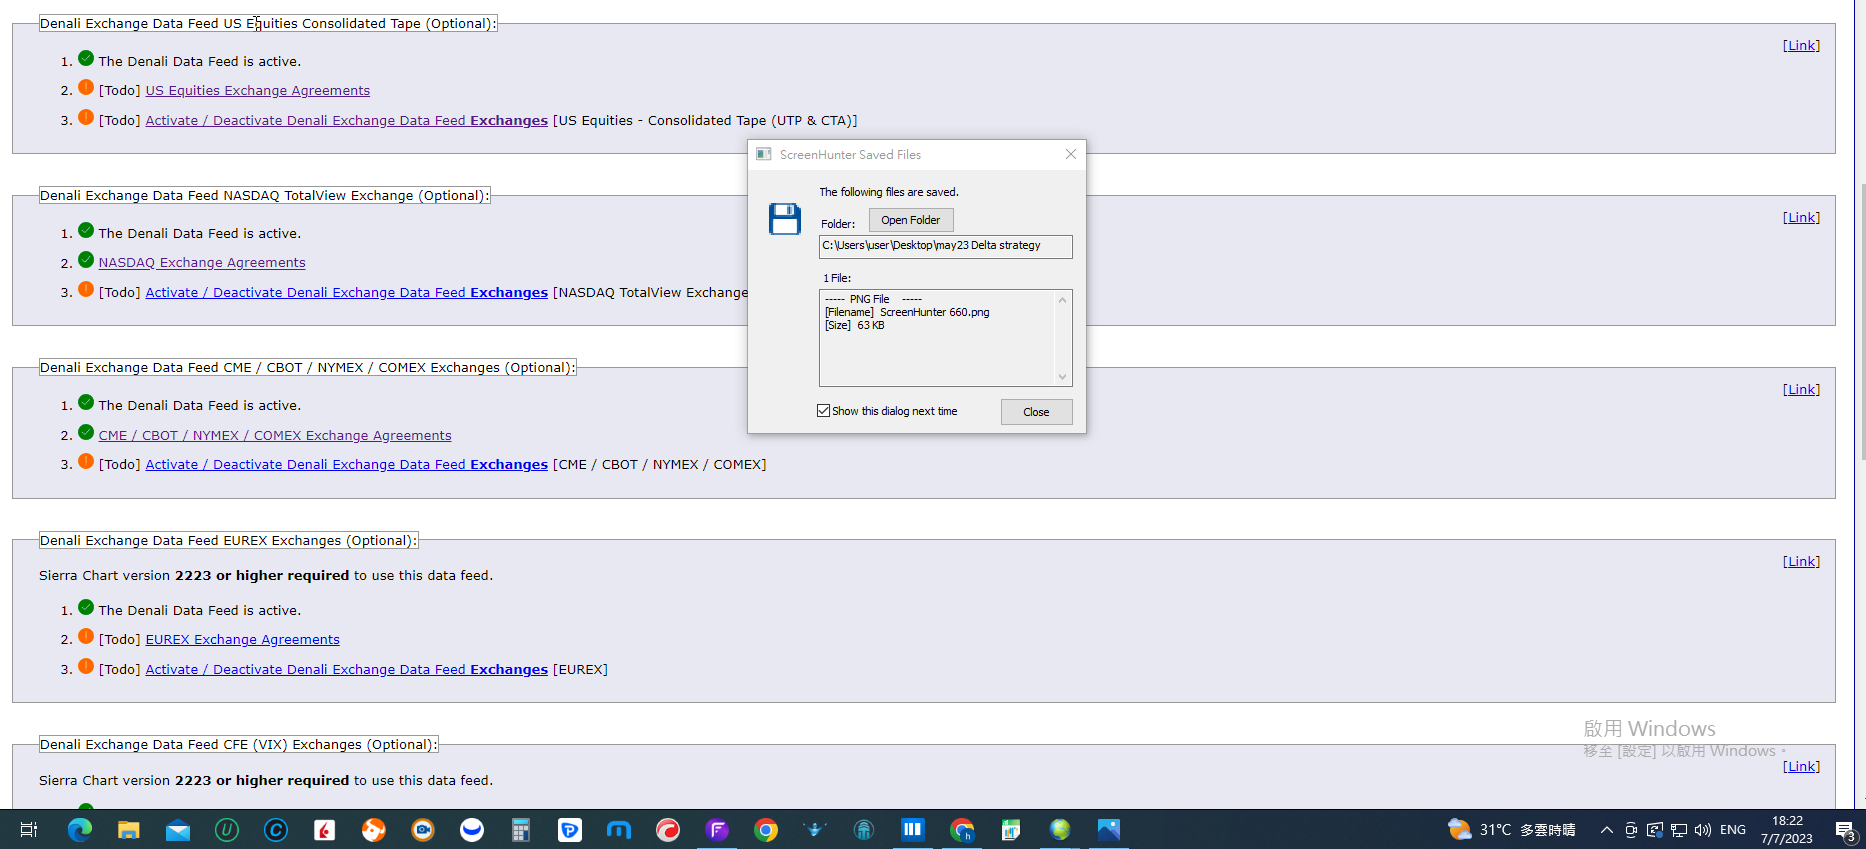Screen dimensions: 1866x849
Task: Expand the hidden system tray icons
Action: coord(1607,829)
